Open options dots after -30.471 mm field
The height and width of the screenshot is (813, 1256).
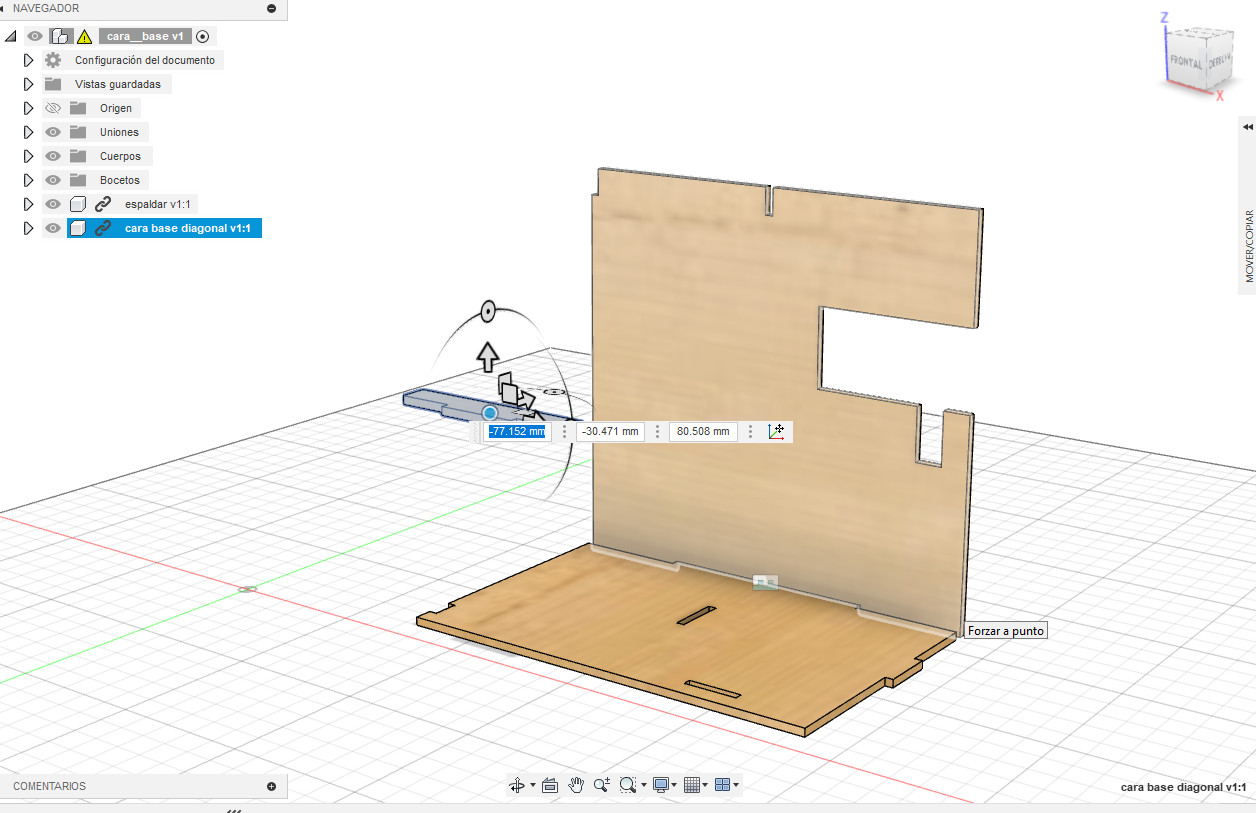657,431
